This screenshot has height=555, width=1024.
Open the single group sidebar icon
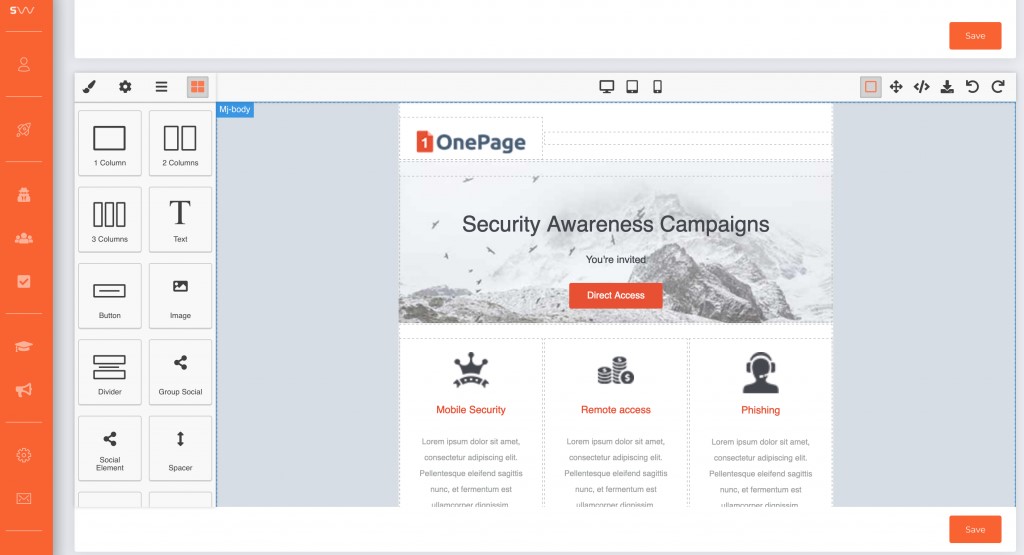[x=24, y=195]
